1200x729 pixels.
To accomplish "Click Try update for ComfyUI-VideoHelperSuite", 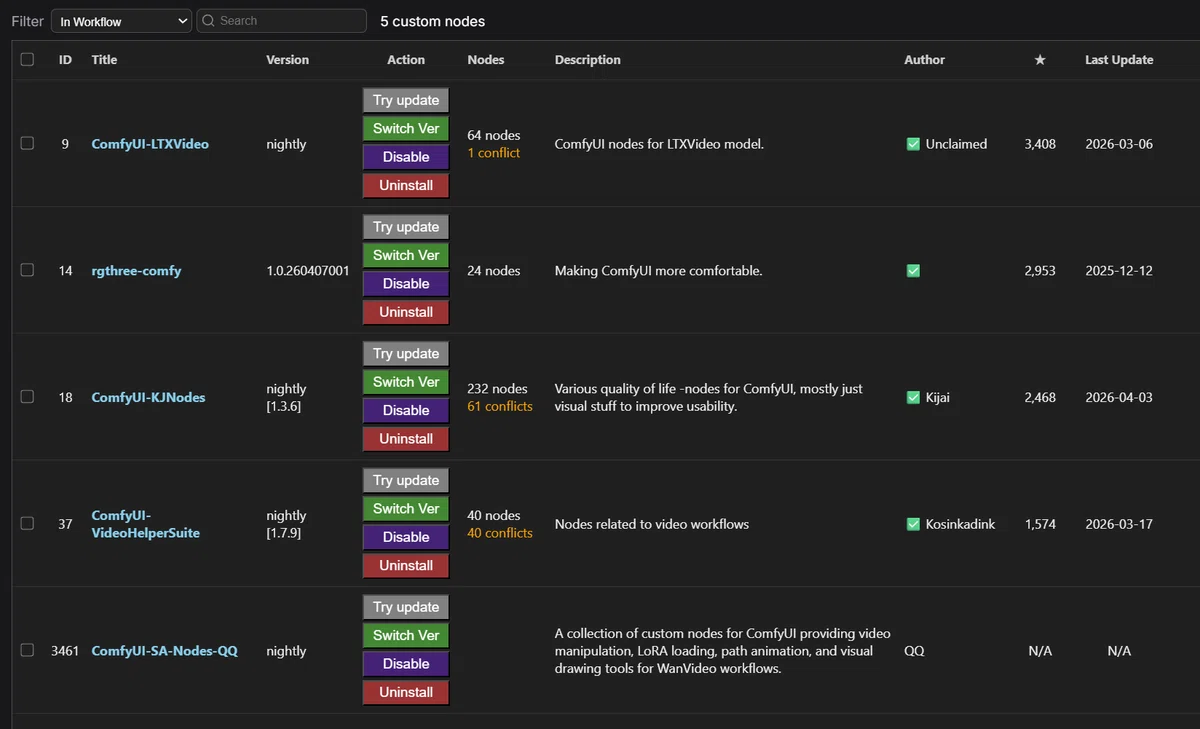I will coord(406,480).
